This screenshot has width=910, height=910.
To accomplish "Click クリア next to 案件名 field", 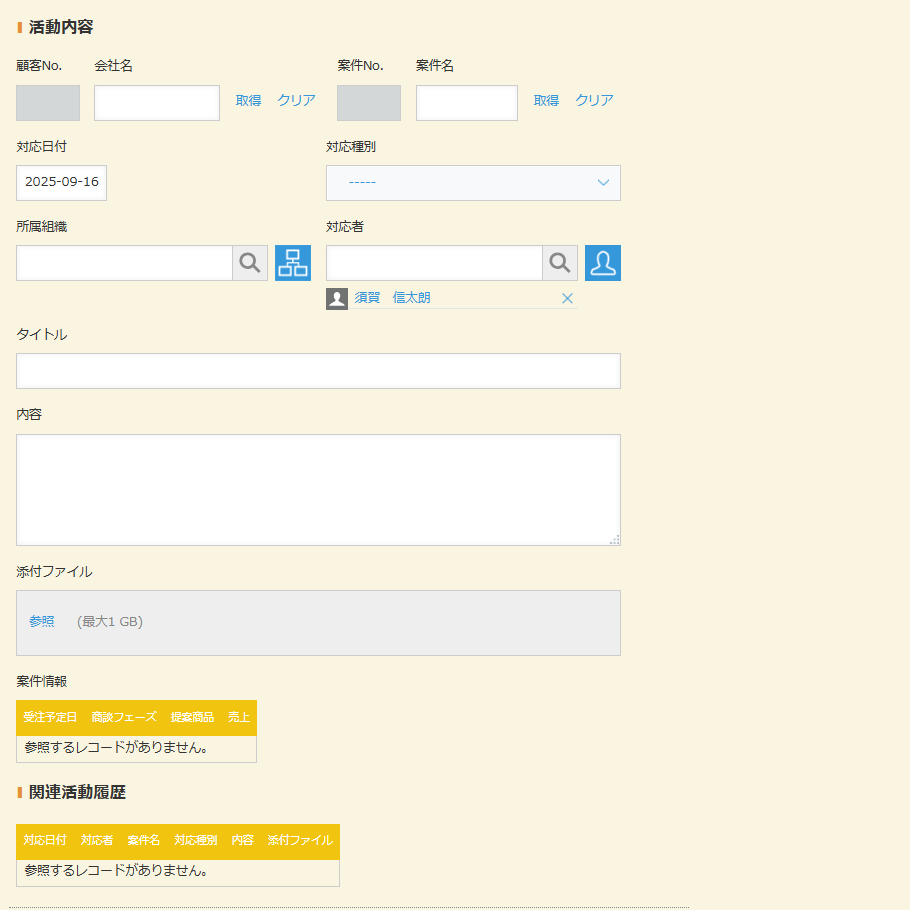I will point(594,101).
